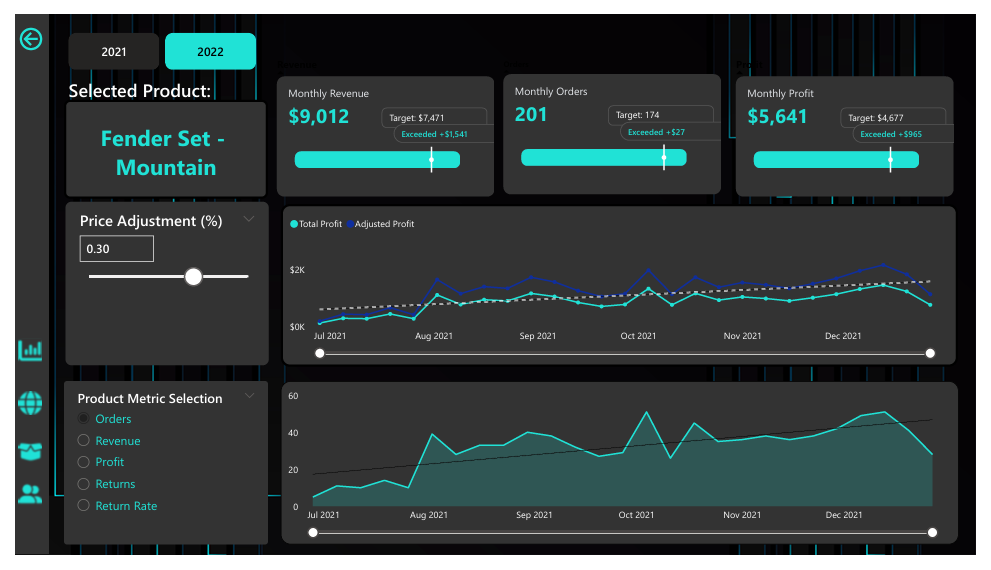Click the Adjusted Profit legend marker
The width and height of the screenshot is (991, 570).
coord(350,224)
